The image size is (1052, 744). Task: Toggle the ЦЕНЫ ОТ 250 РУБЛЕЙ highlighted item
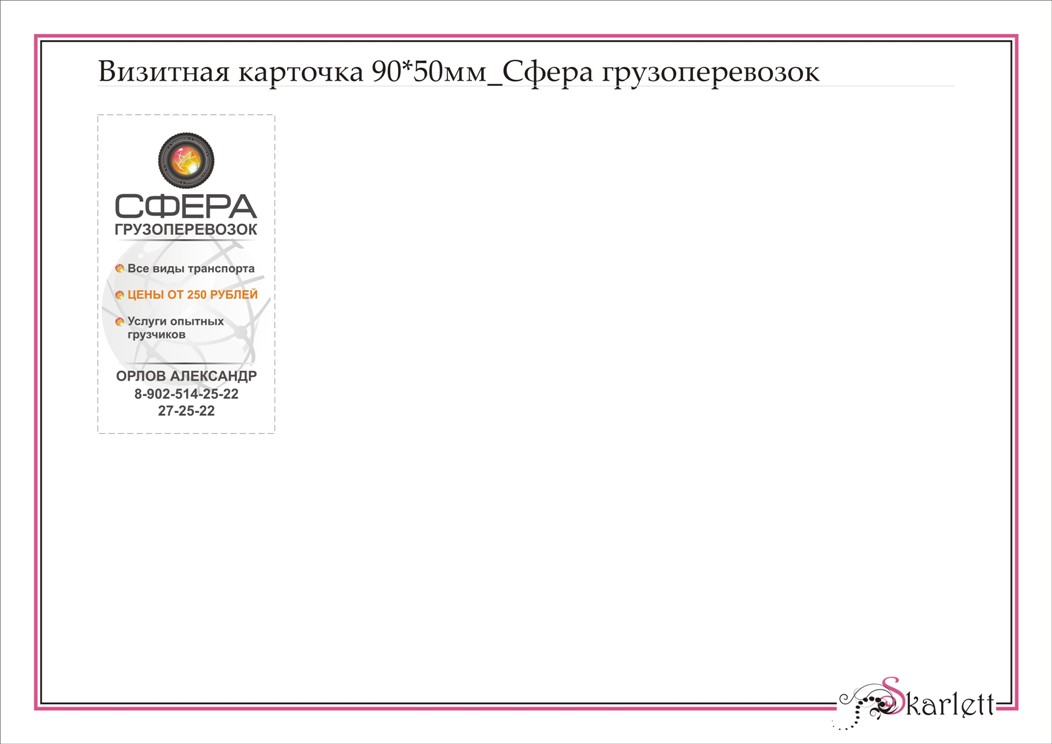(190, 295)
